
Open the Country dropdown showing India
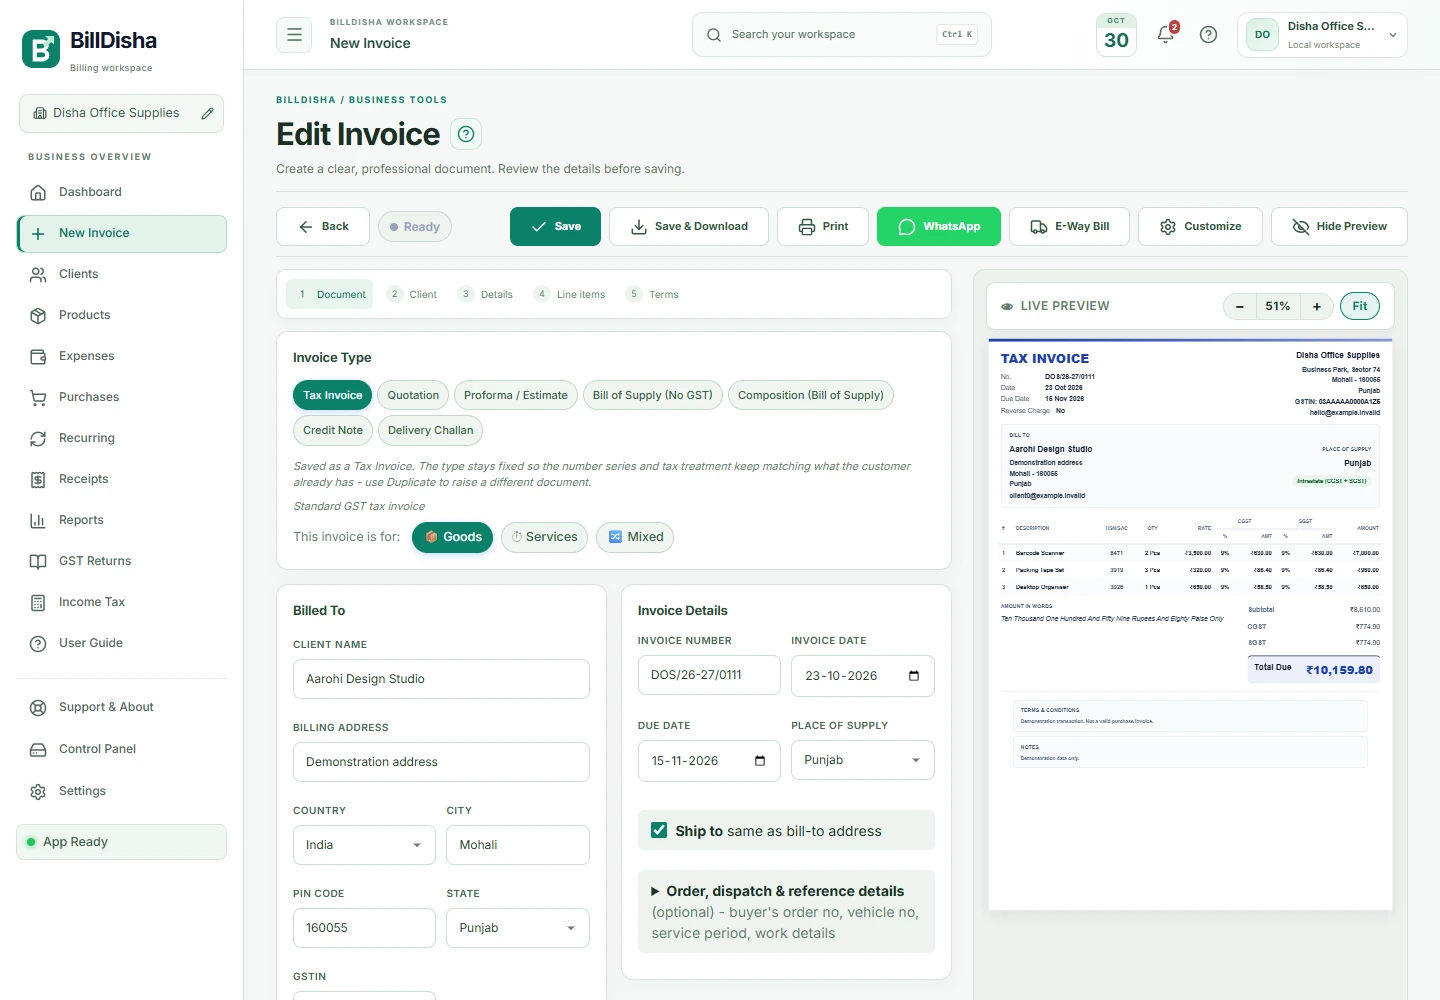pos(364,845)
